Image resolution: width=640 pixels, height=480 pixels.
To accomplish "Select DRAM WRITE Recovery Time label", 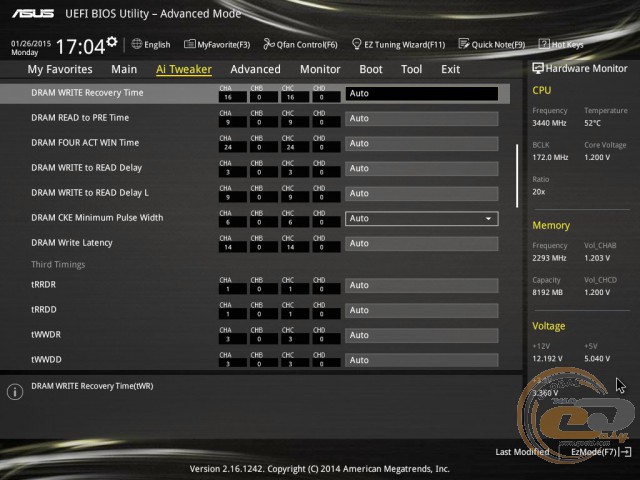I will [x=87, y=93].
